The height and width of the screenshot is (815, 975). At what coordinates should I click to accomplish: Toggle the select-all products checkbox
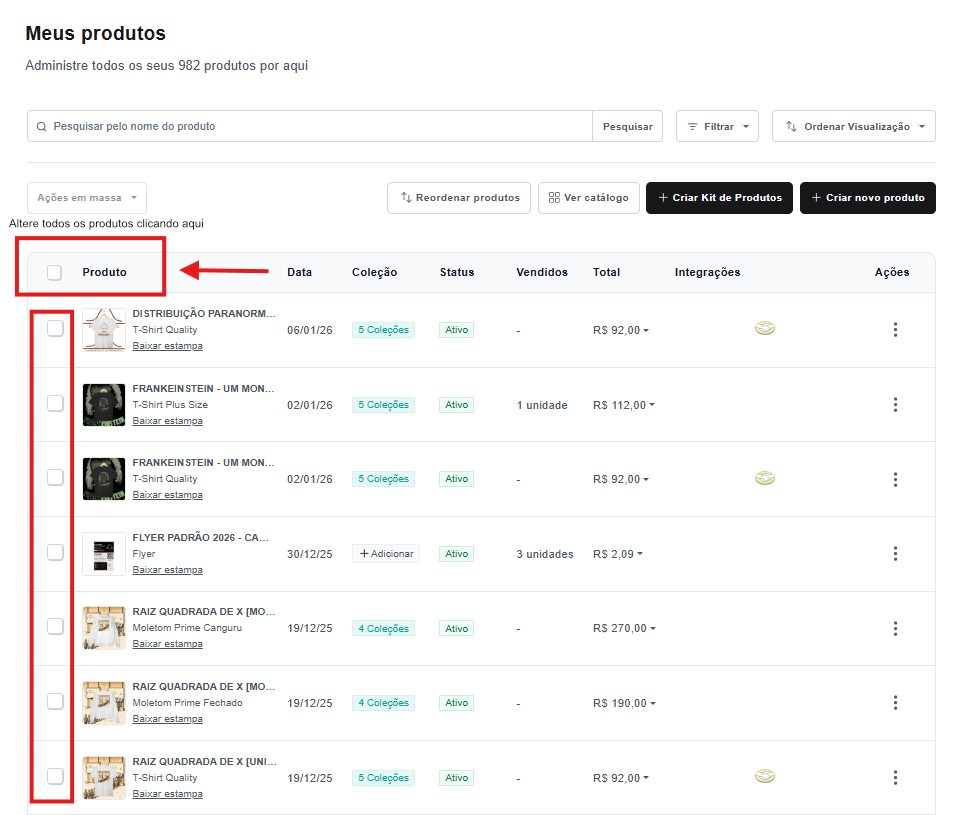pyautogui.click(x=55, y=273)
